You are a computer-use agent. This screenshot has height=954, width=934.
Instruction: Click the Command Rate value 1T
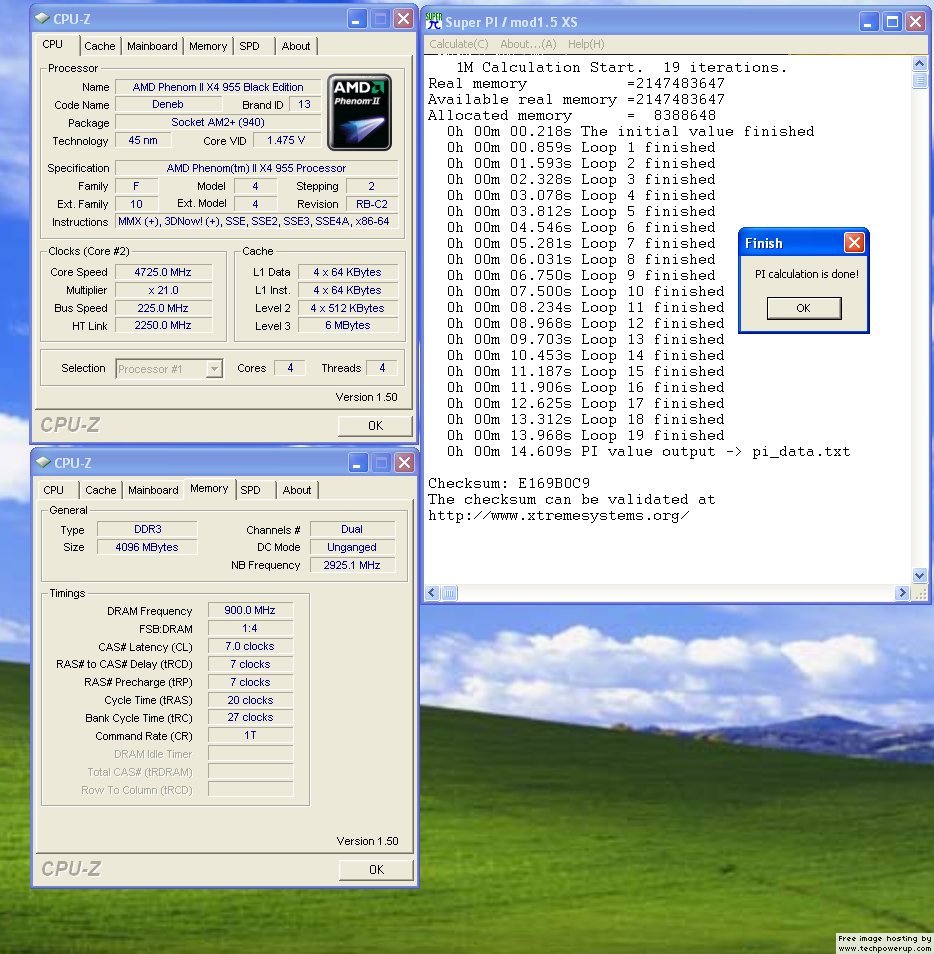click(250, 736)
